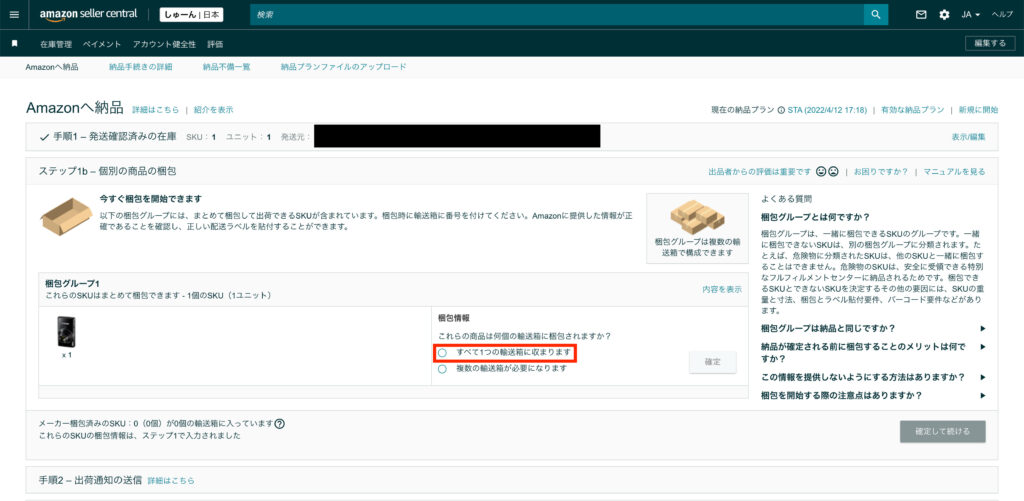Expand 梱包を開始する際の注意点 question
The image size is (1024, 501).
coord(873,395)
